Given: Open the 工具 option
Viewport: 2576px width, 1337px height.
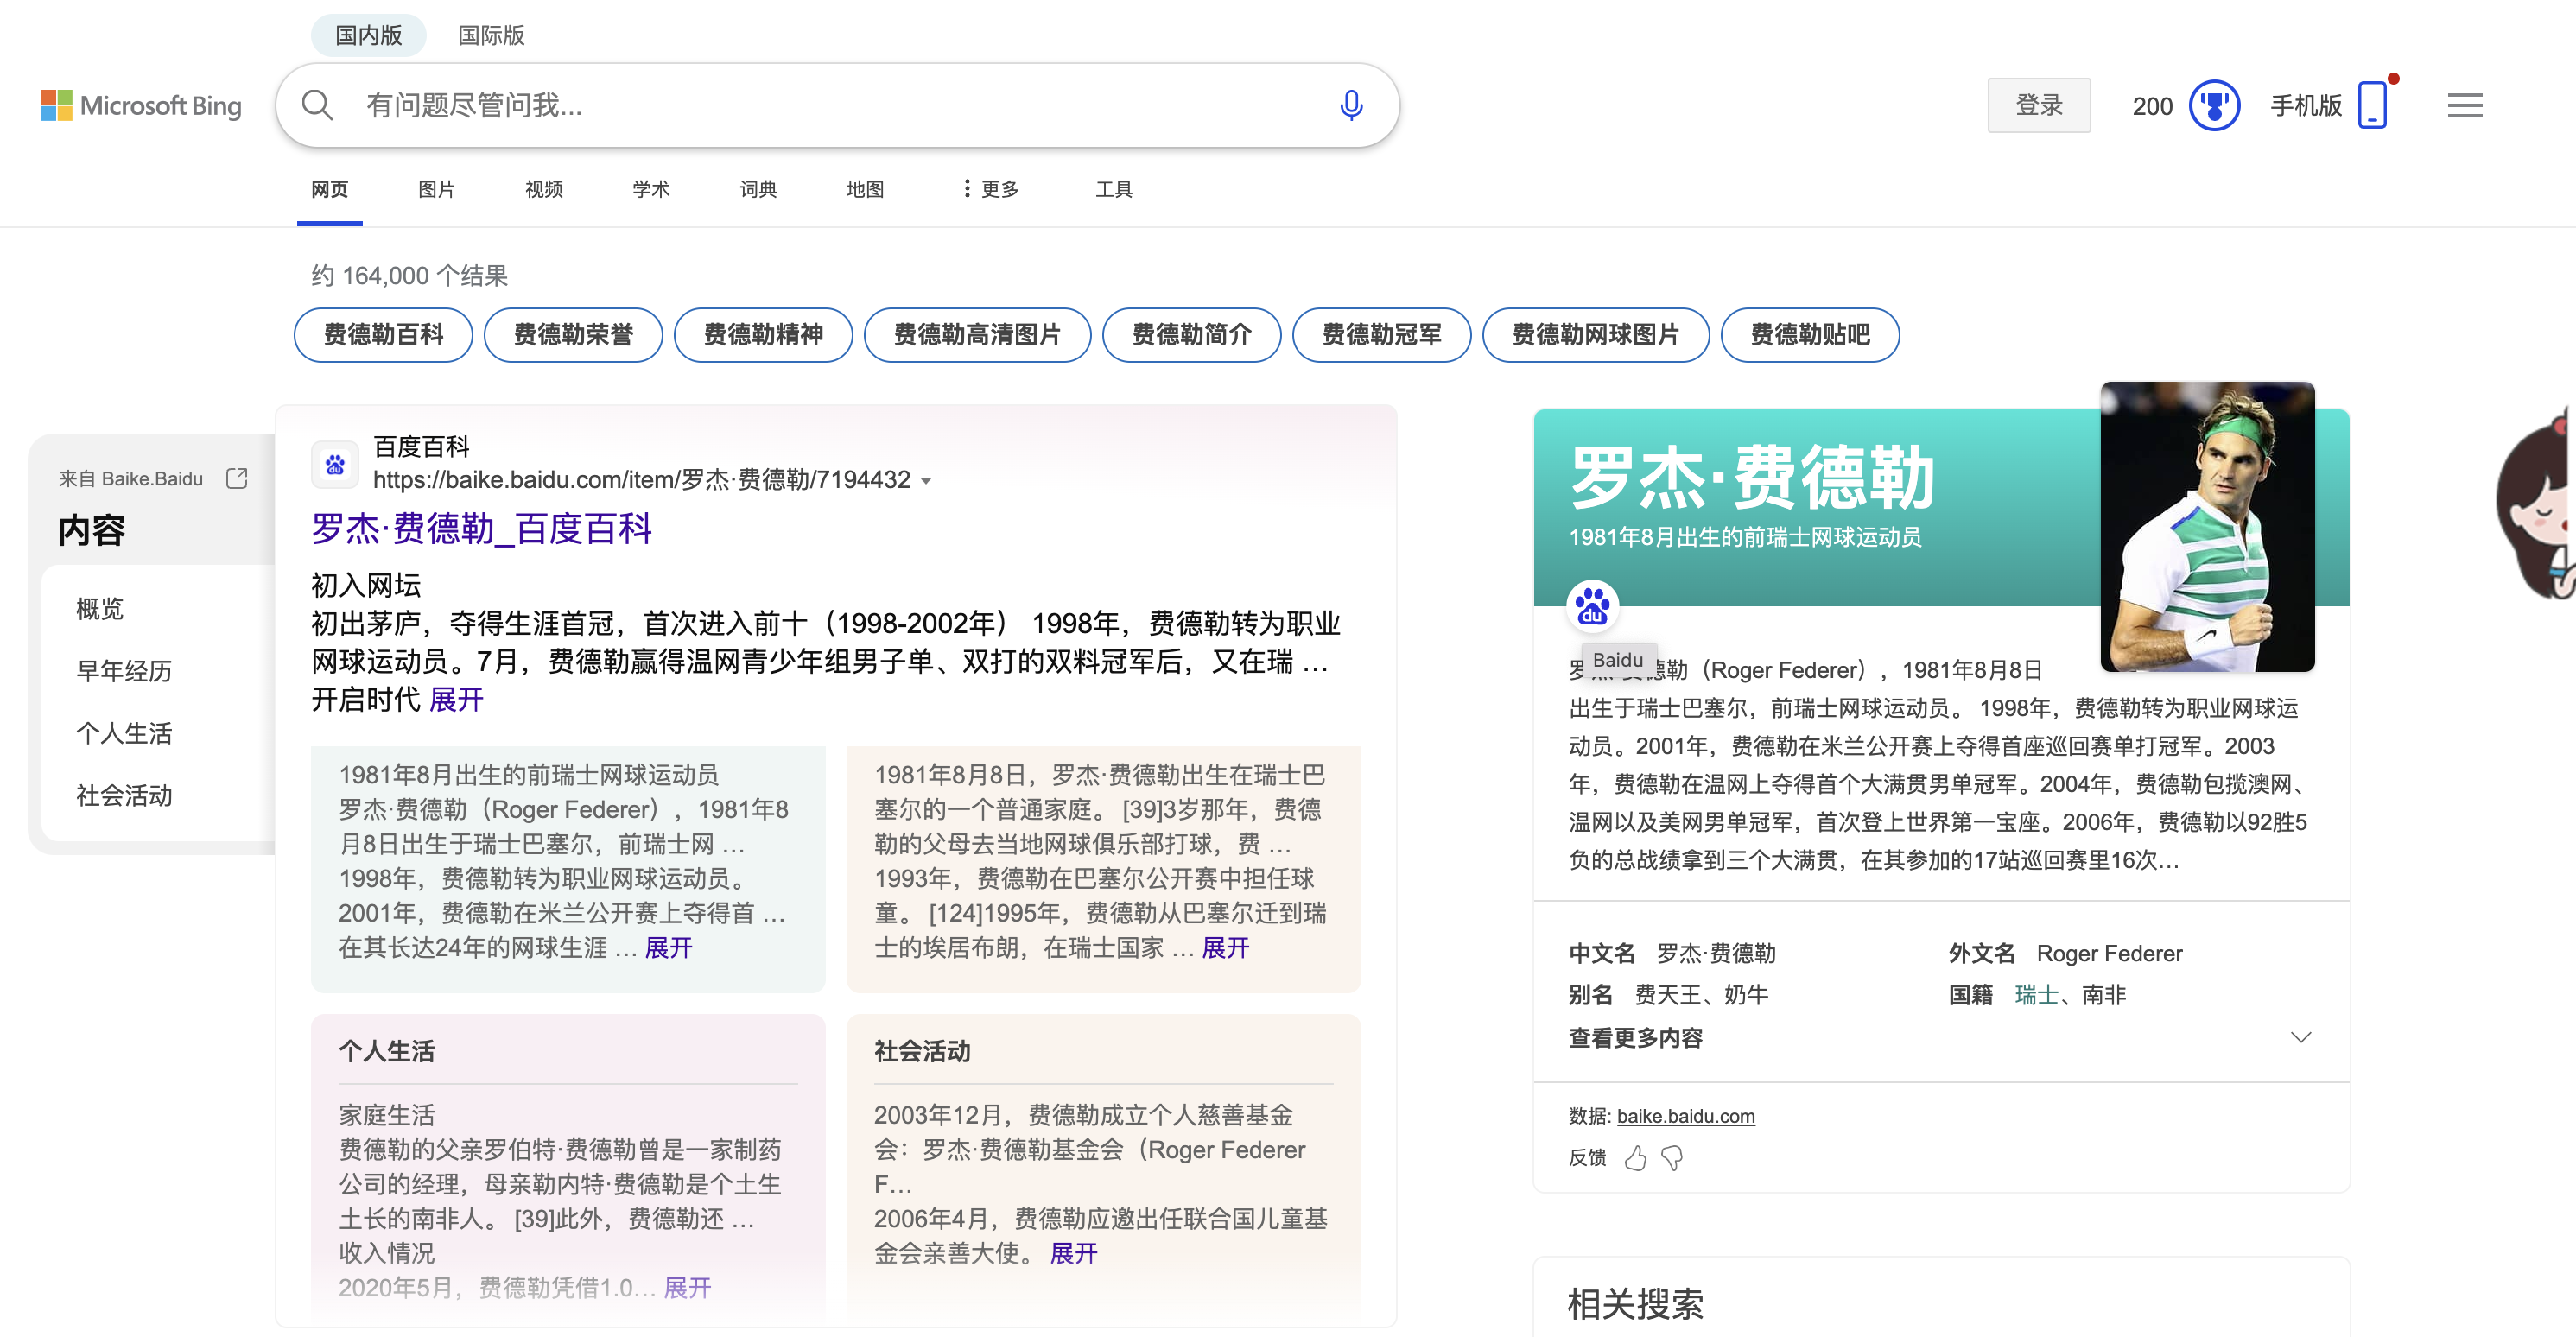Looking at the screenshot, I should [x=1114, y=189].
